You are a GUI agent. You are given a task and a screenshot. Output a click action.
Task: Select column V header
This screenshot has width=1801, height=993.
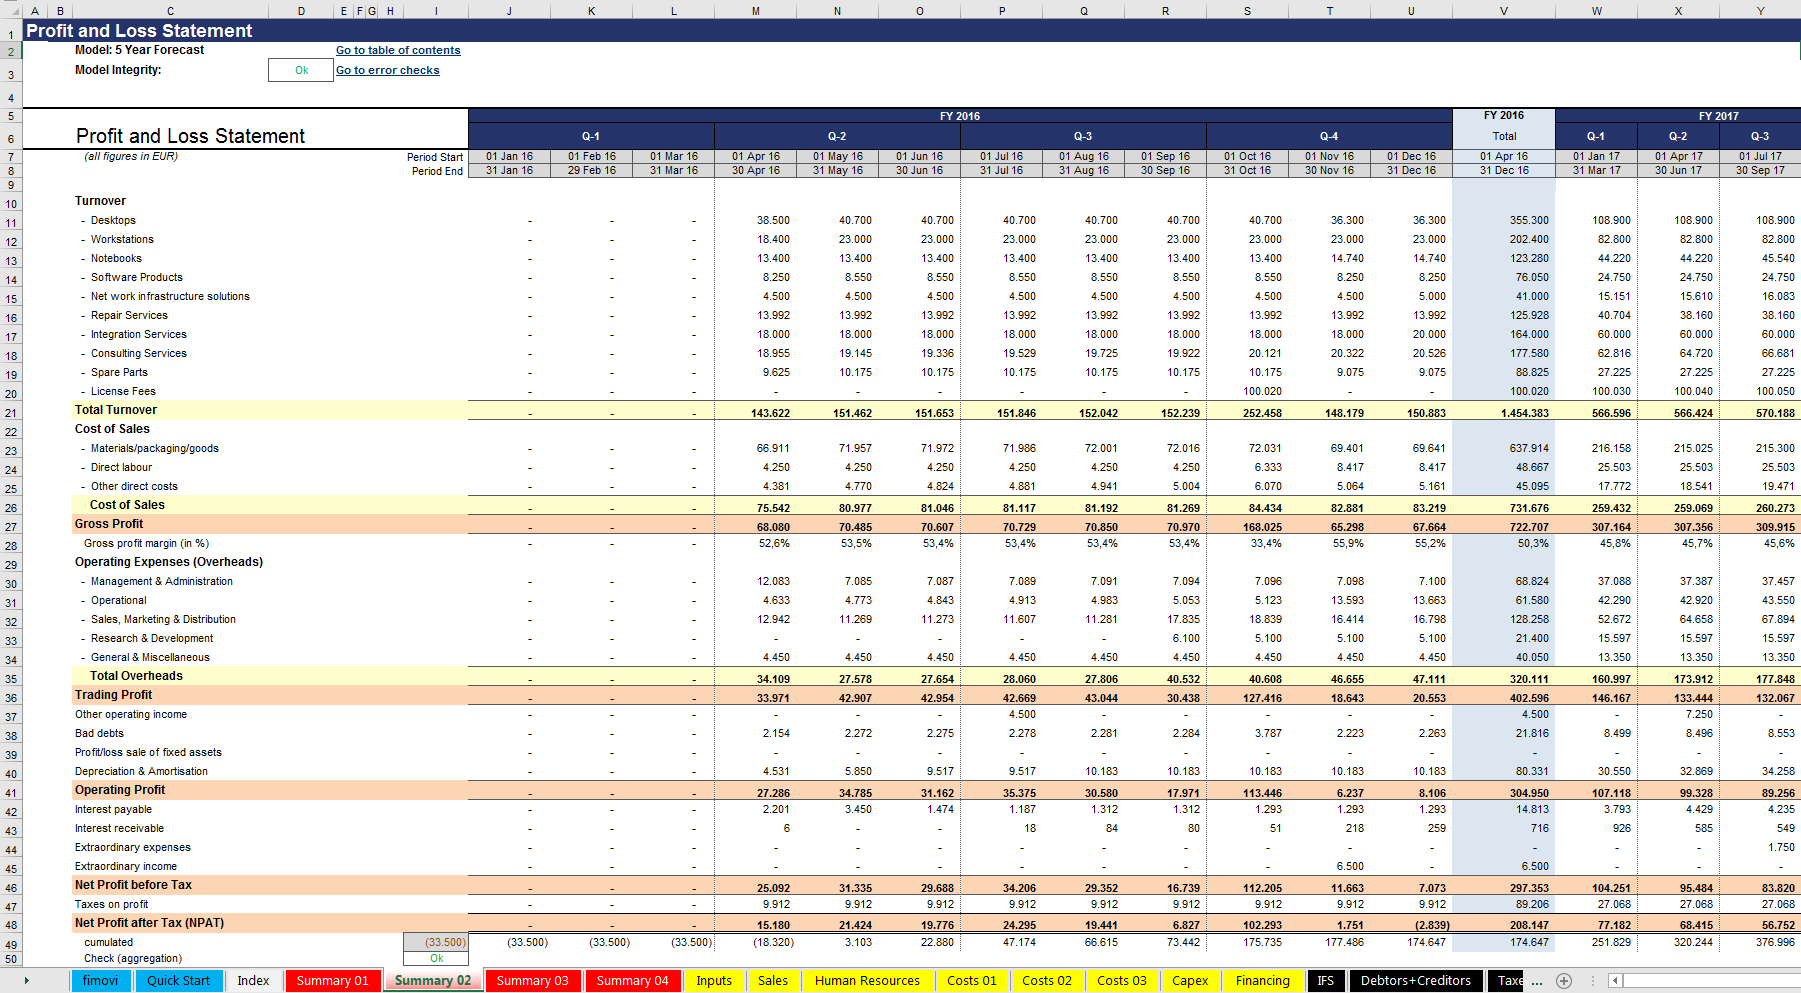[1504, 11]
